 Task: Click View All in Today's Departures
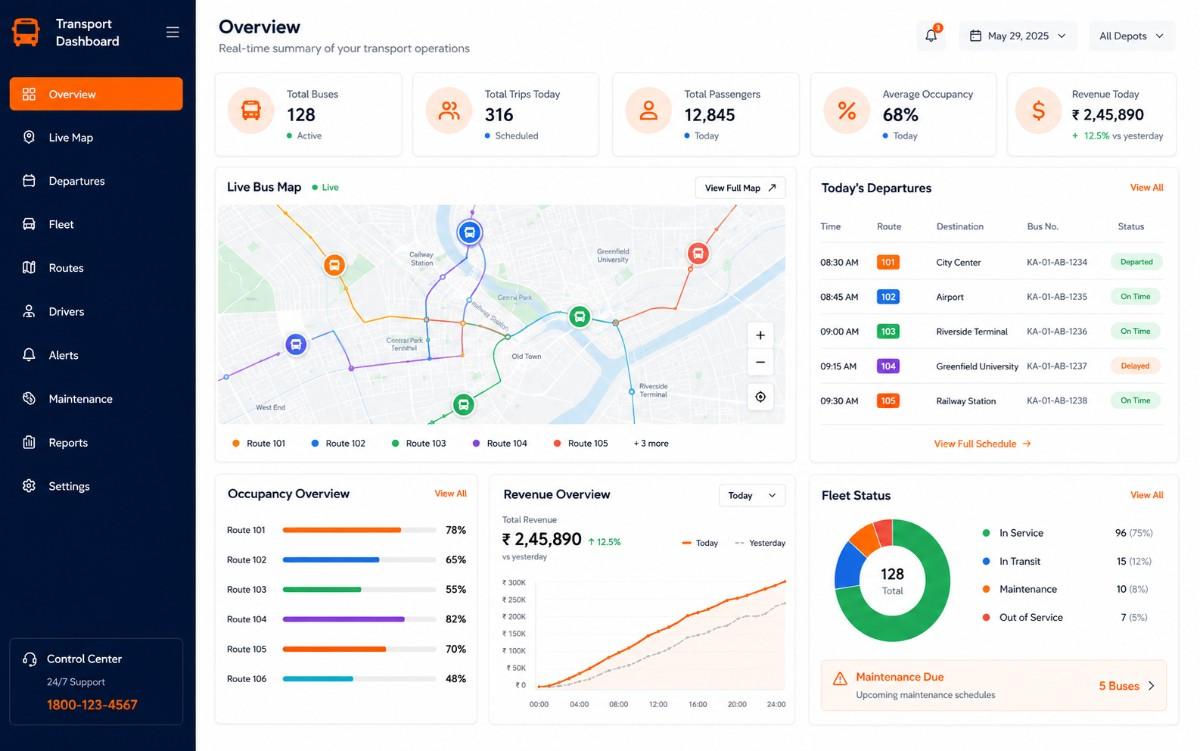(x=1147, y=188)
